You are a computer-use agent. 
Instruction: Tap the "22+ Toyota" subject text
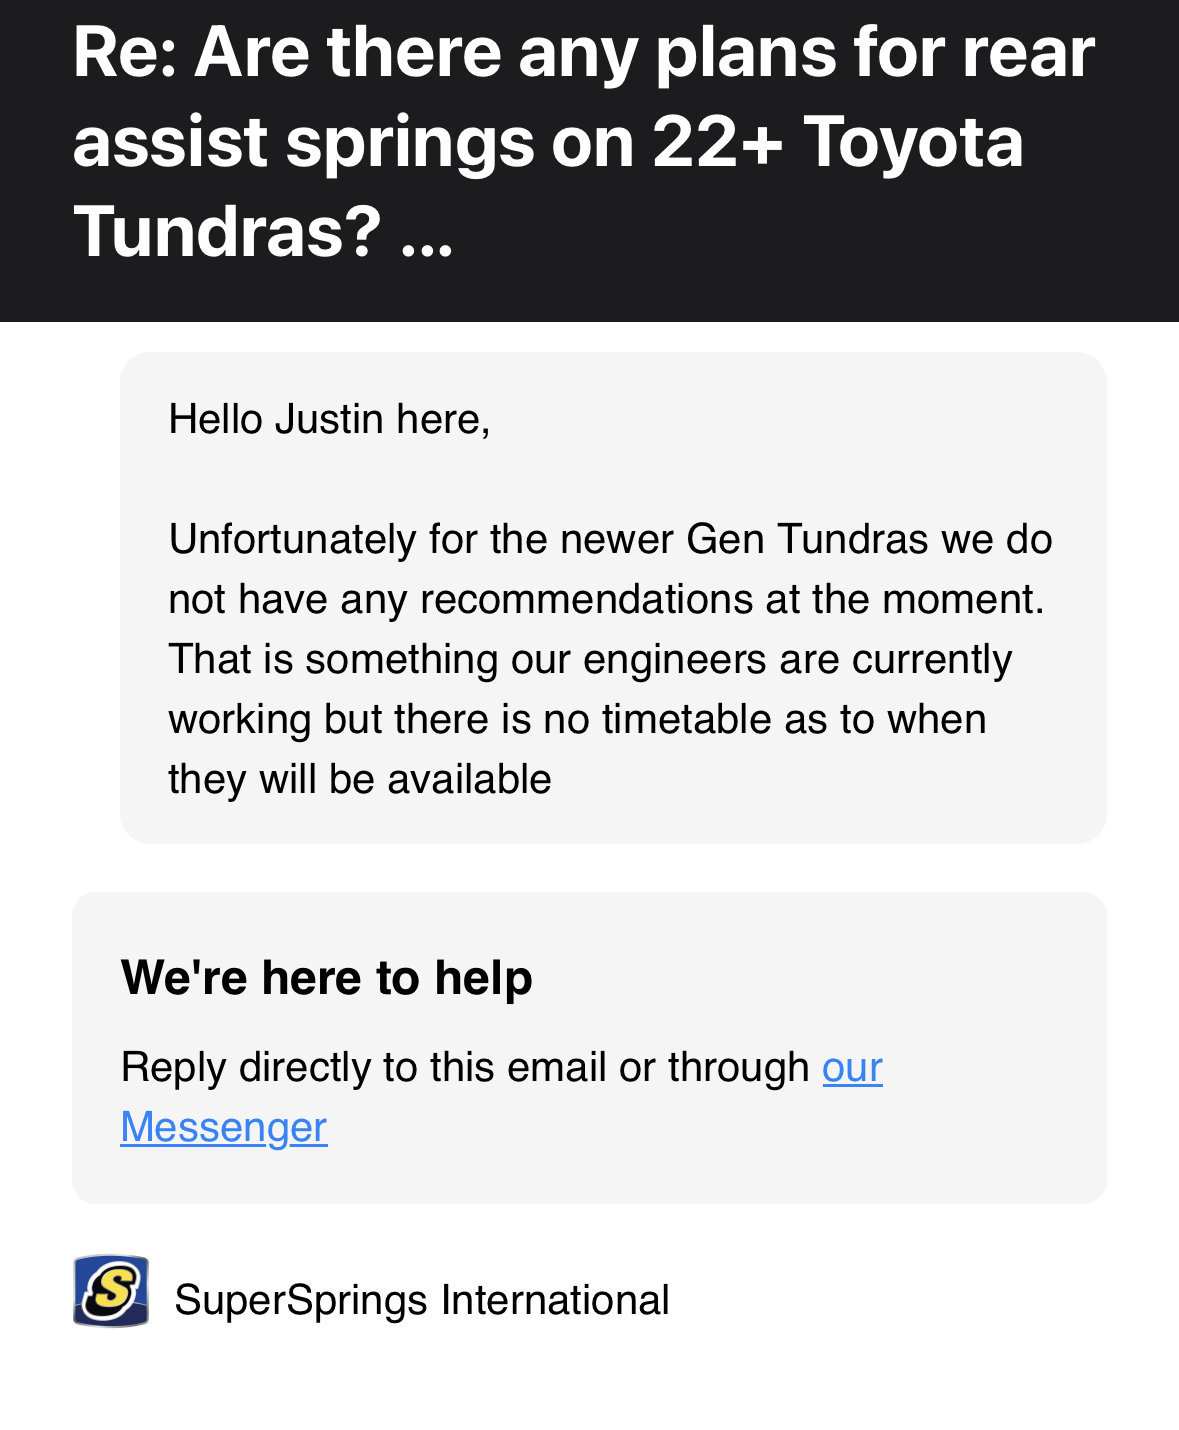click(838, 141)
